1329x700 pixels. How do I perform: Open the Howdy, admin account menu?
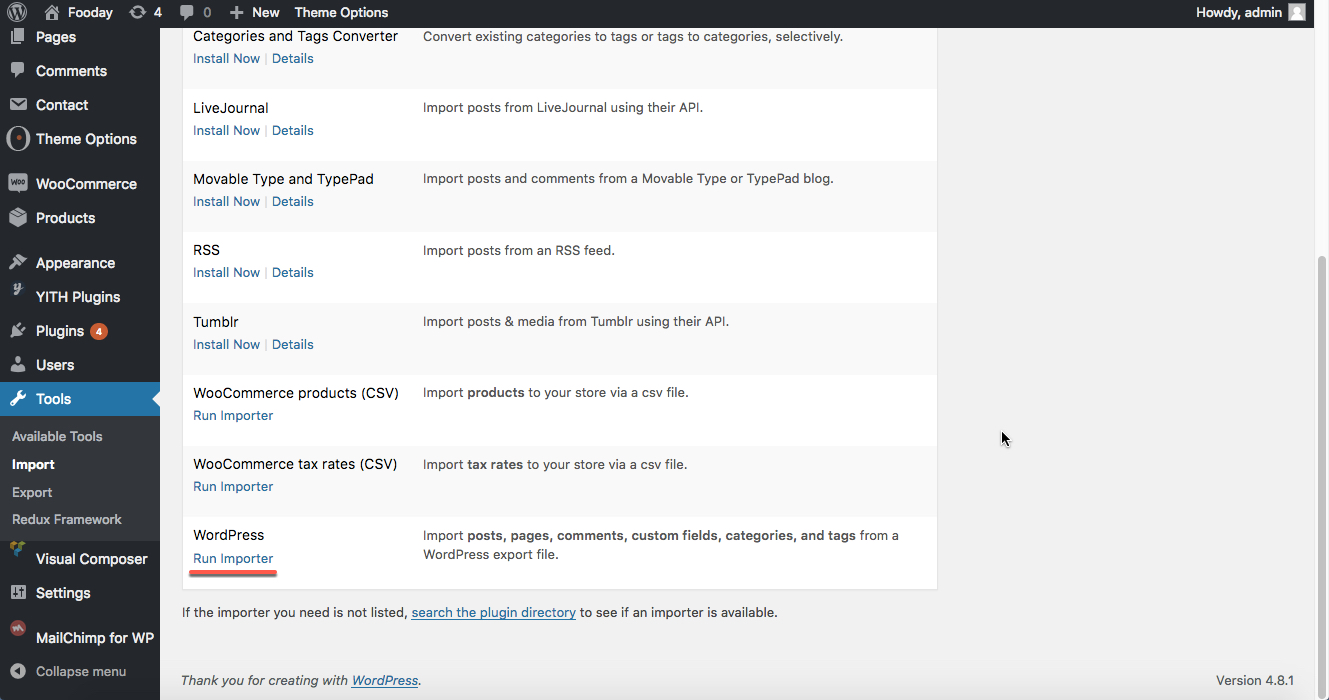click(1250, 12)
